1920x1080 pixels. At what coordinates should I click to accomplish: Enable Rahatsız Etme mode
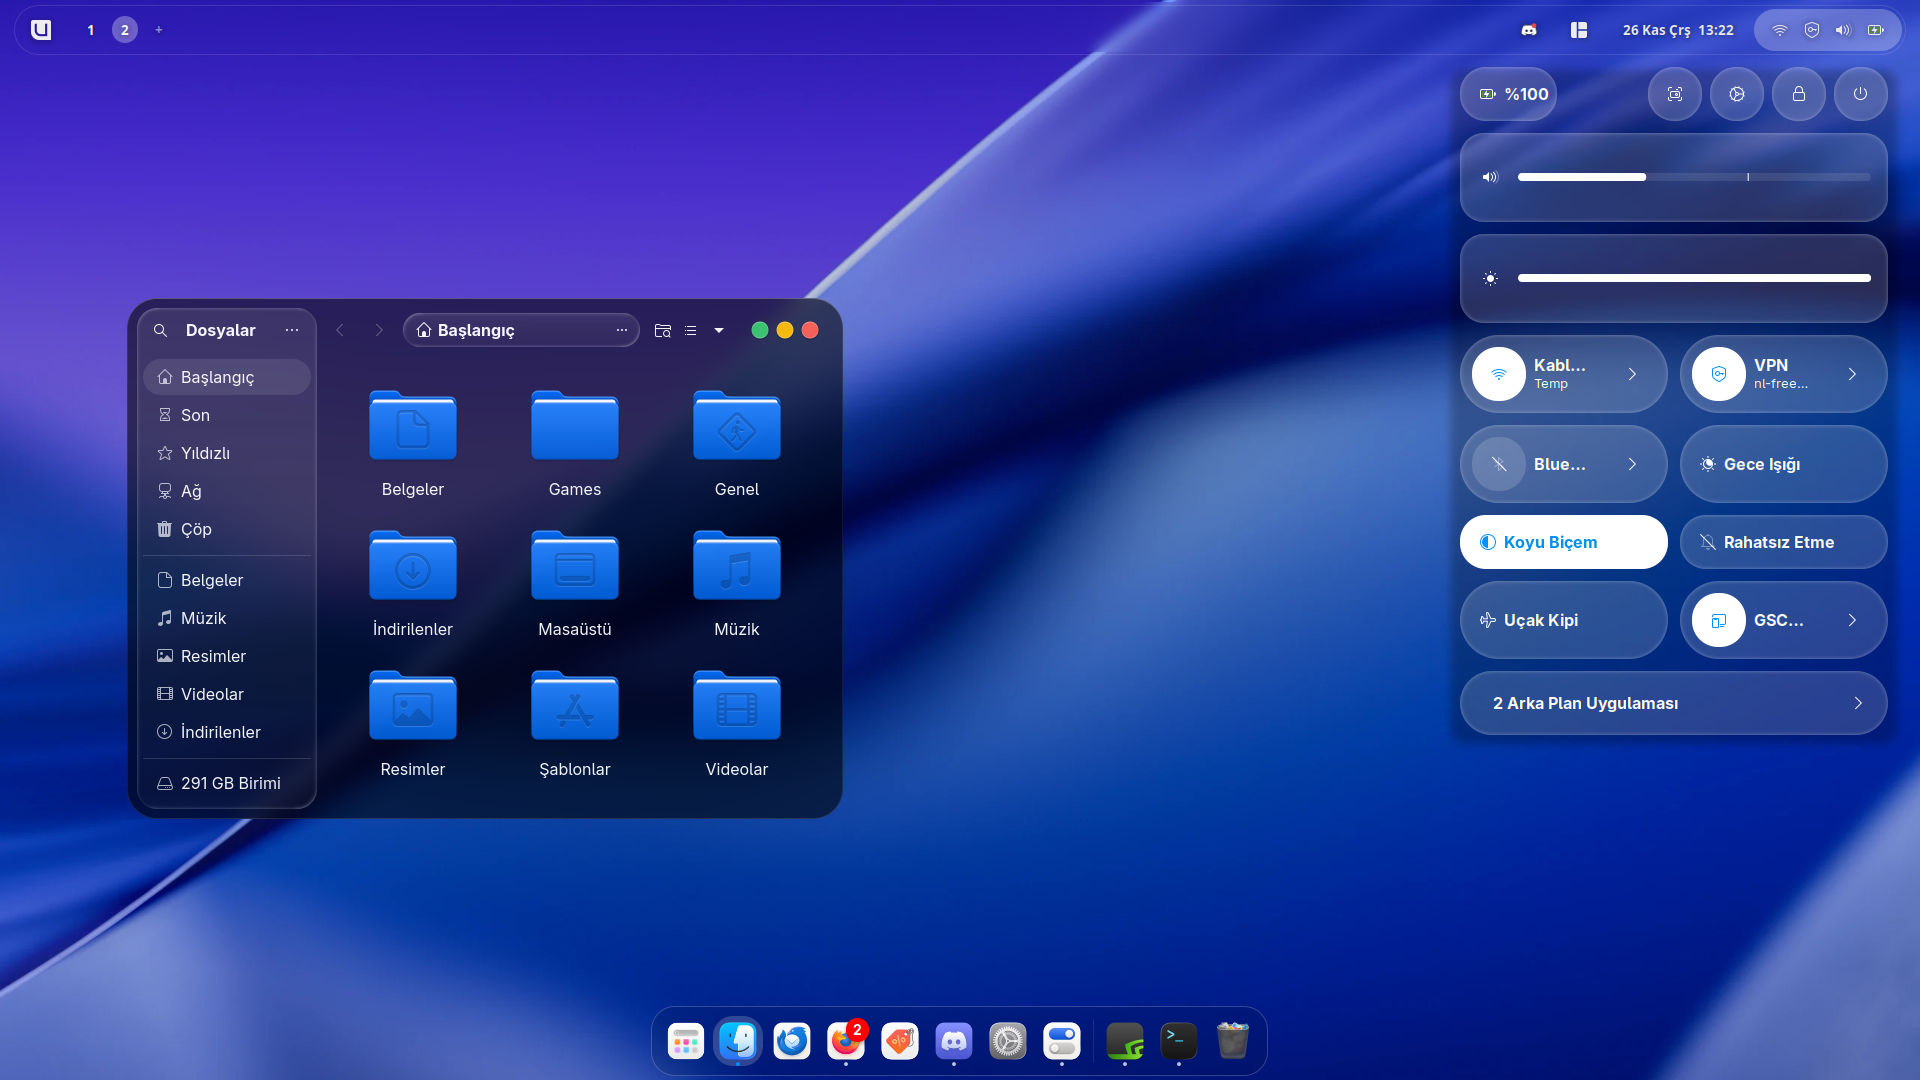(1783, 542)
